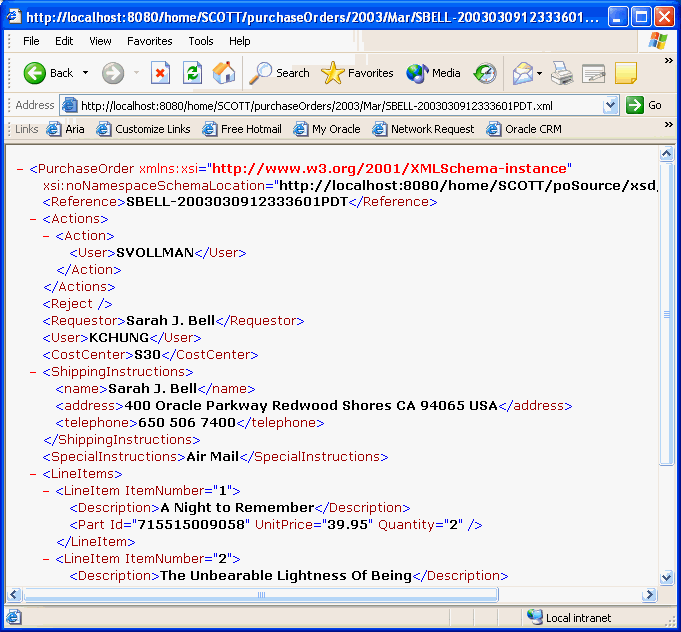Open the Favorites menu

[149, 41]
